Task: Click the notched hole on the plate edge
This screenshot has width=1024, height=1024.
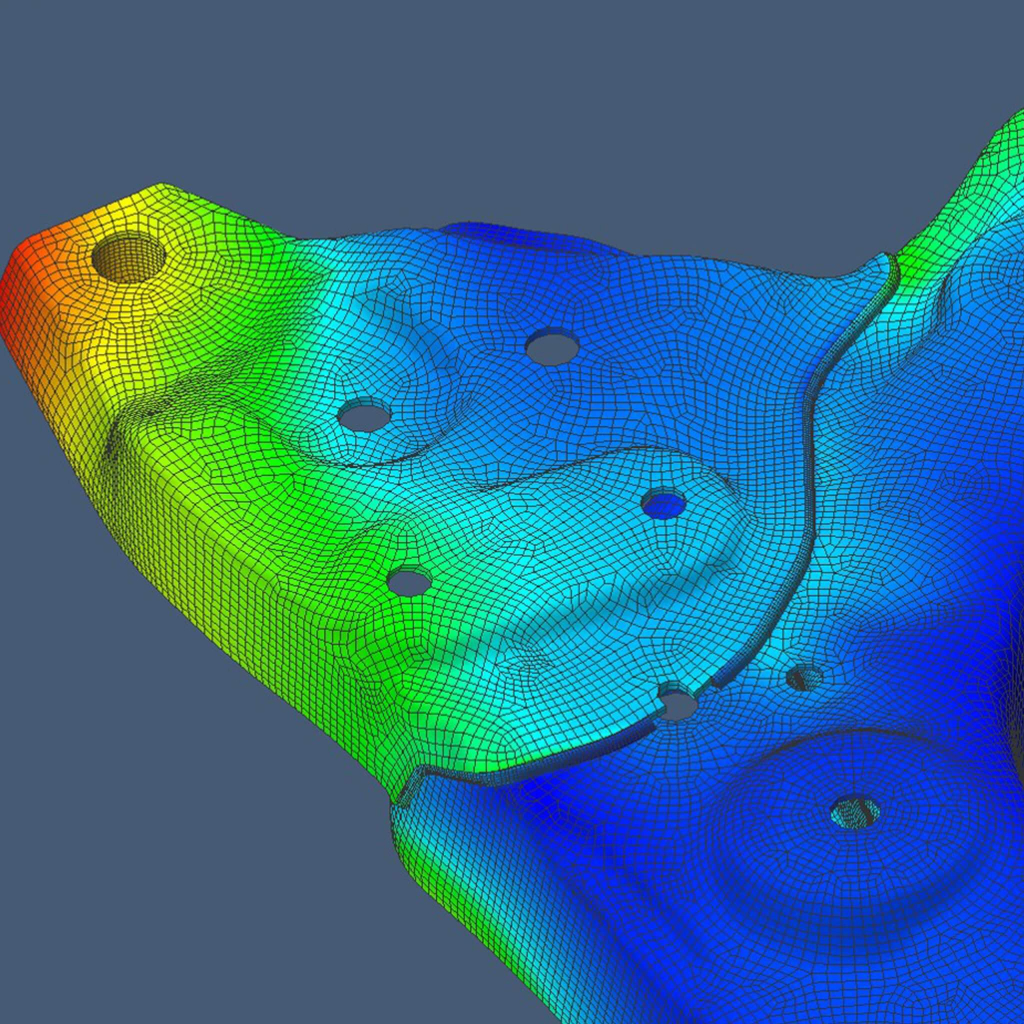Action: (678, 704)
